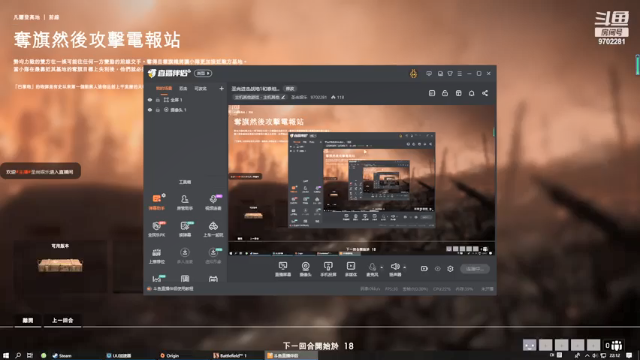Open the PK tool with red badge
This screenshot has height=360, width=640.
point(156,229)
